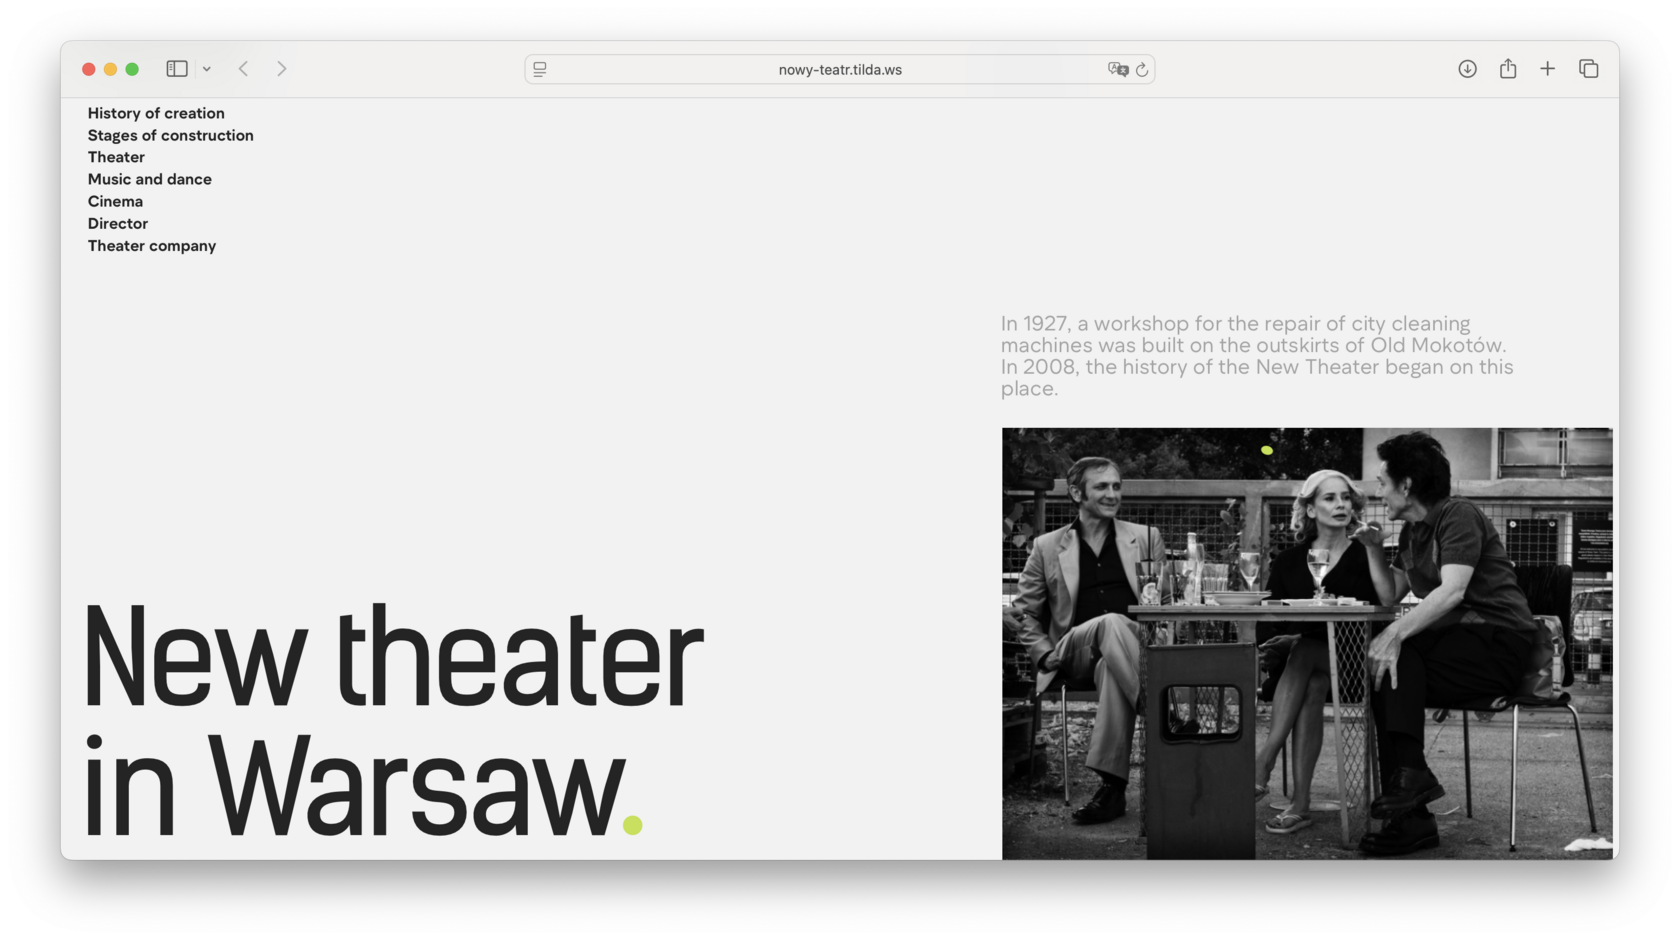Open the Downloads list
This screenshot has height=940, width=1680.
[x=1467, y=68]
